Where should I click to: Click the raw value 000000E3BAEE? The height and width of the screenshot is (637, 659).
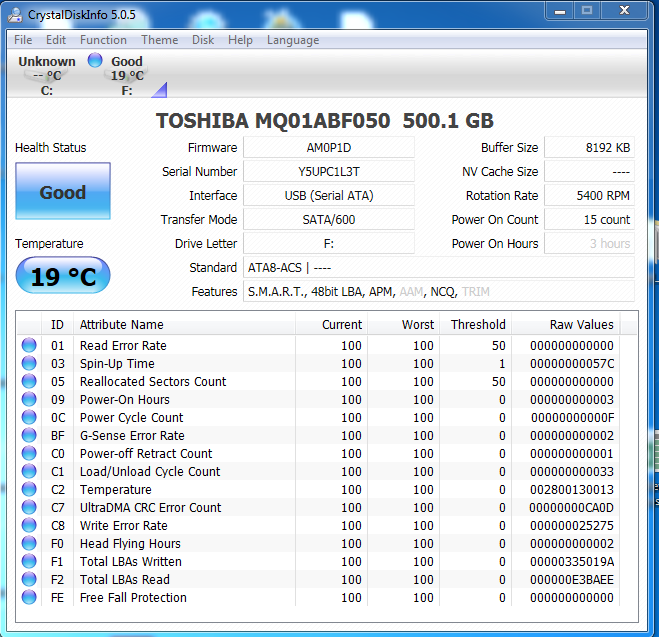tap(572, 579)
